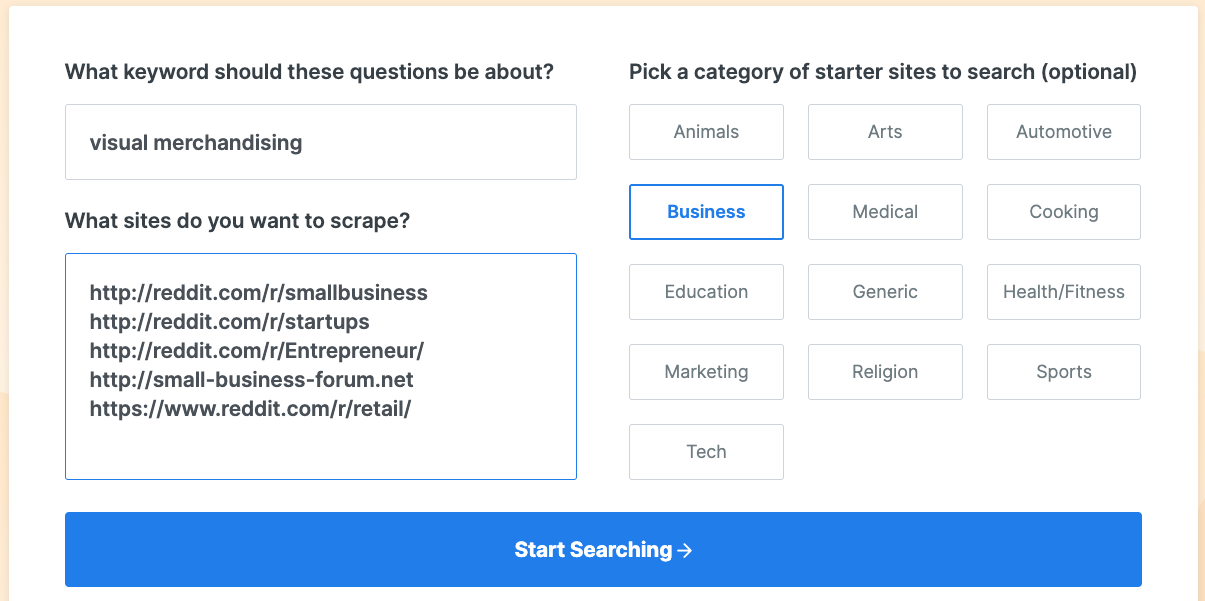Select the Tech starter category
Screen dimensions: 1205x601
706,452
